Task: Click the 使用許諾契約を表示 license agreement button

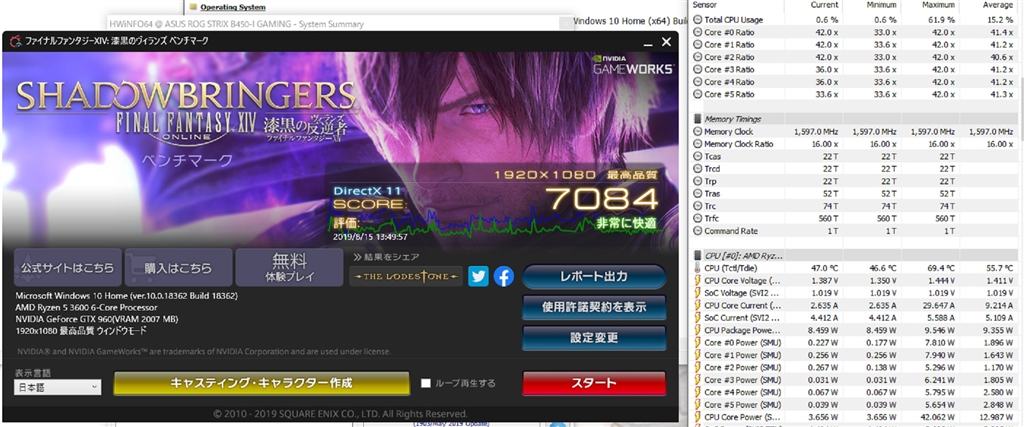Action: pyautogui.click(x=594, y=307)
